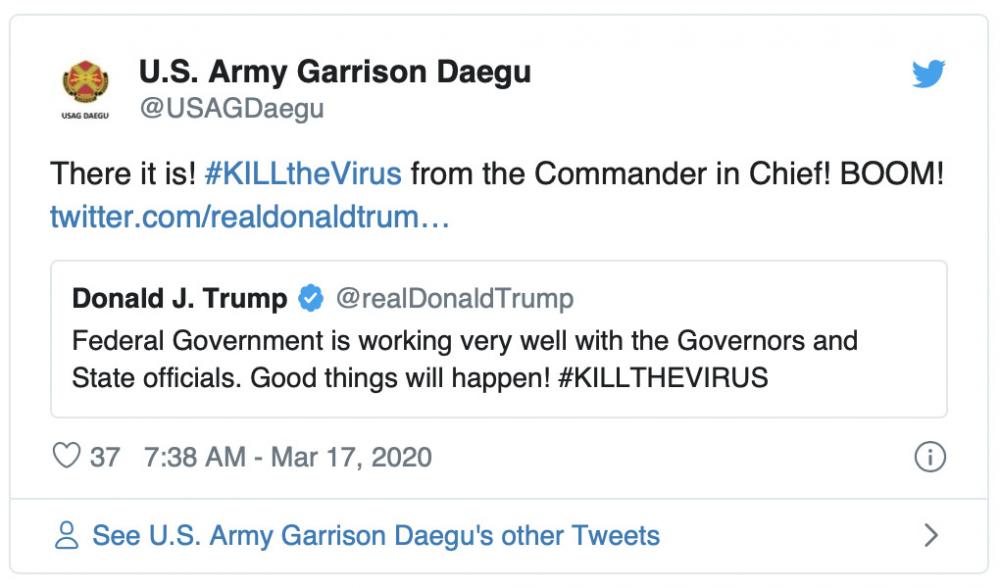The image size is (1000, 588).
Task: Expand the chevron arrow at bottom right
Action: click(x=931, y=535)
